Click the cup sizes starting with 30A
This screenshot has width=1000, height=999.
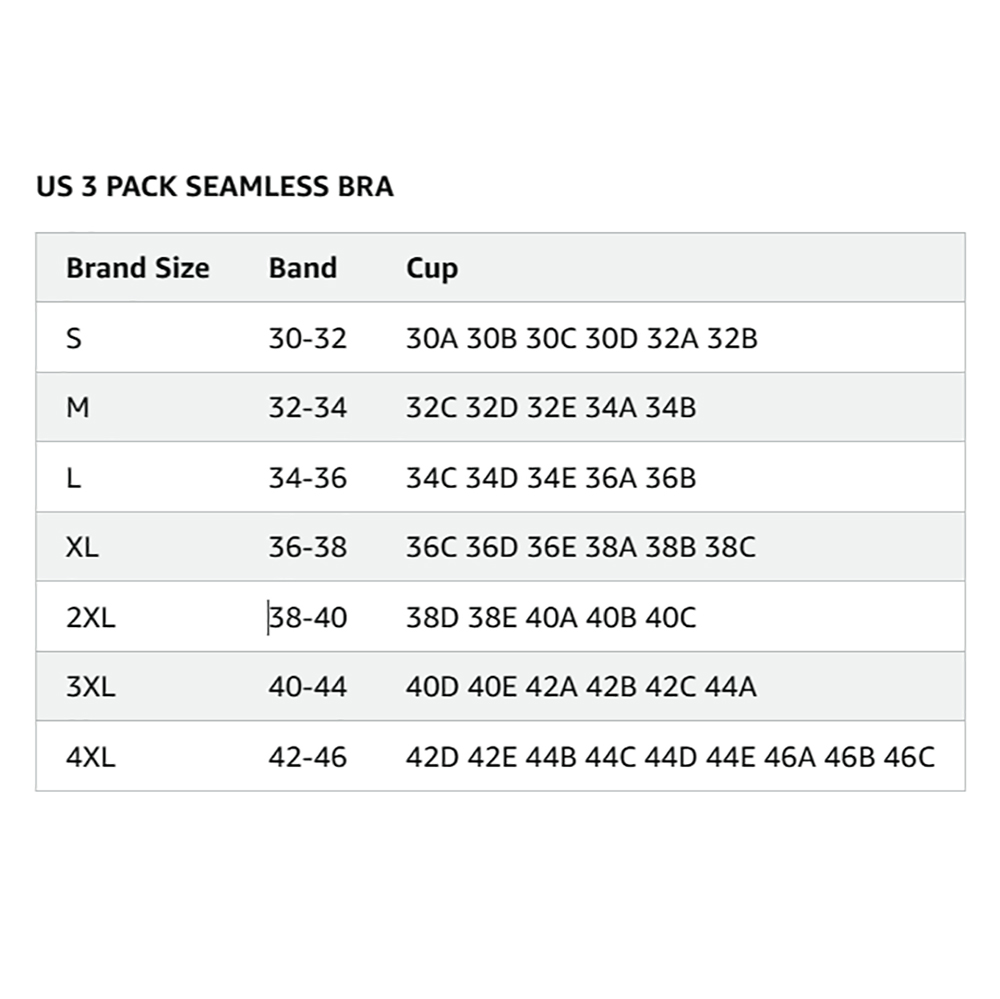(581, 338)
